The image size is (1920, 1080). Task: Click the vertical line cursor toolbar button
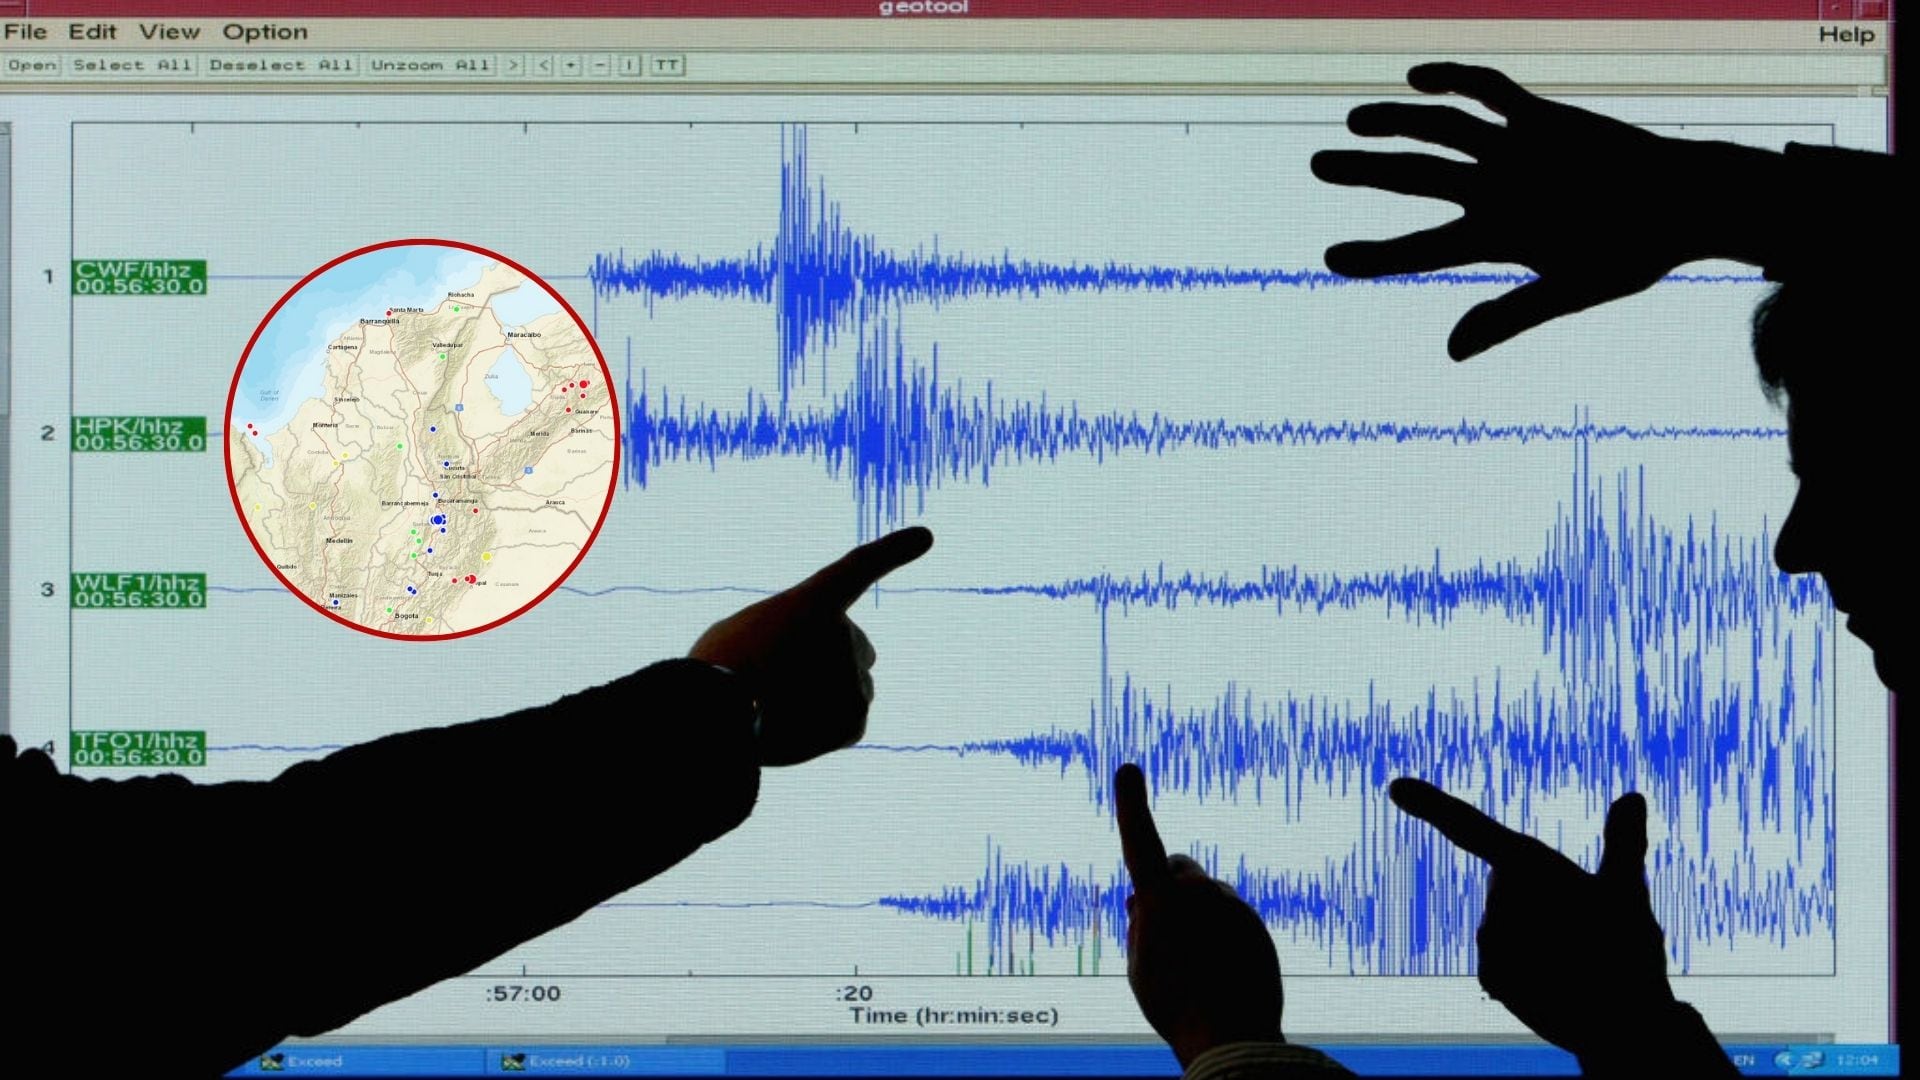pyautogui.click(x=629, y=65)
